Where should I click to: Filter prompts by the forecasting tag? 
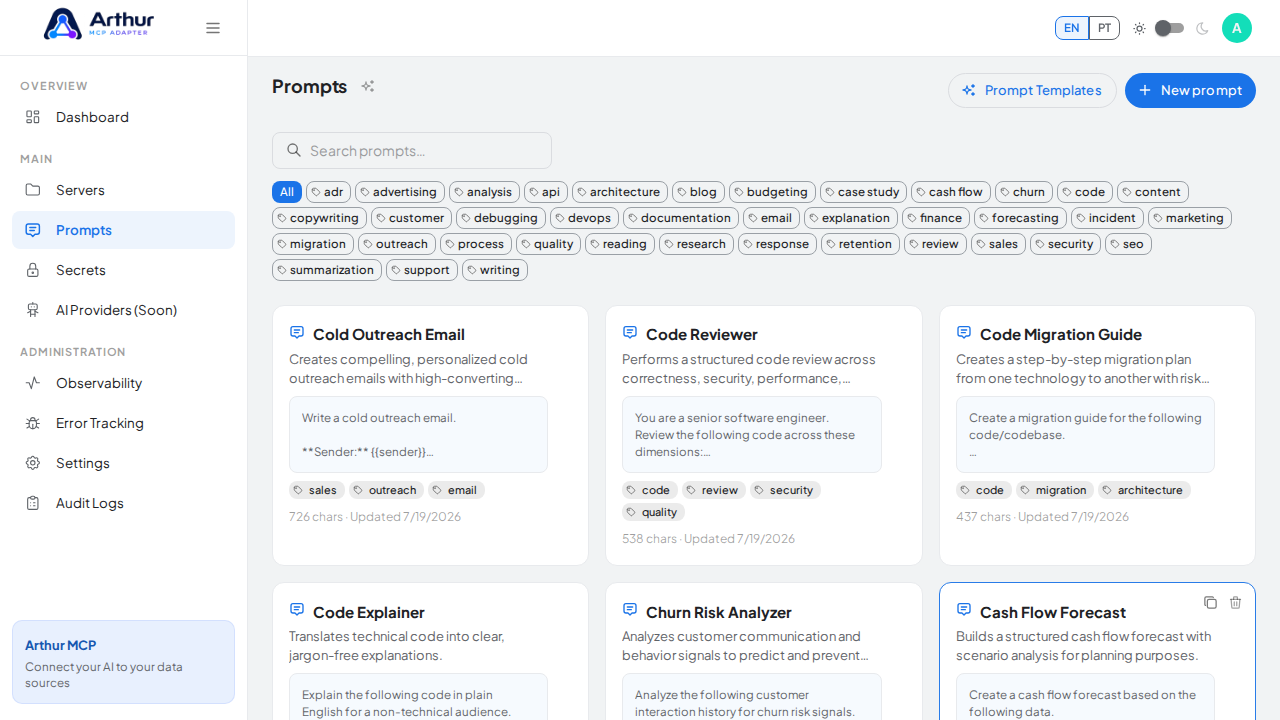pos(1020,218)
